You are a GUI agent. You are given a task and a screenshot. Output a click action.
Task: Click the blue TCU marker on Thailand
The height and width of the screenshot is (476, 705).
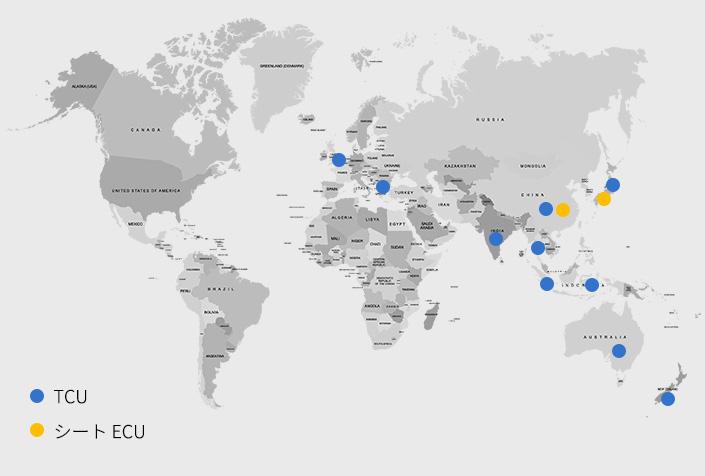[x=538, y=248]
